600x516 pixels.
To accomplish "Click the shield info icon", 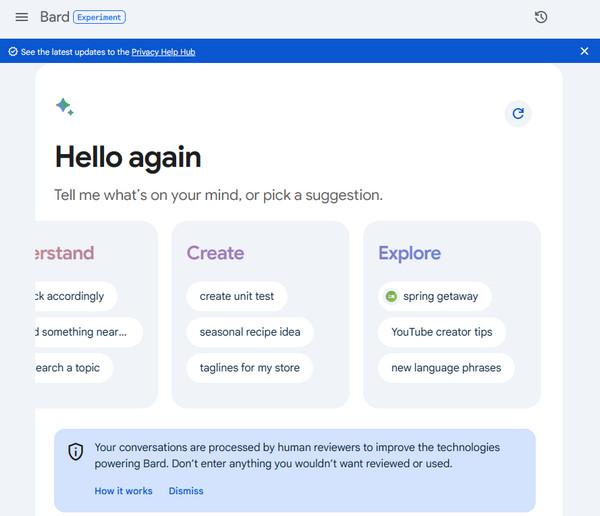I will (76, 452).
